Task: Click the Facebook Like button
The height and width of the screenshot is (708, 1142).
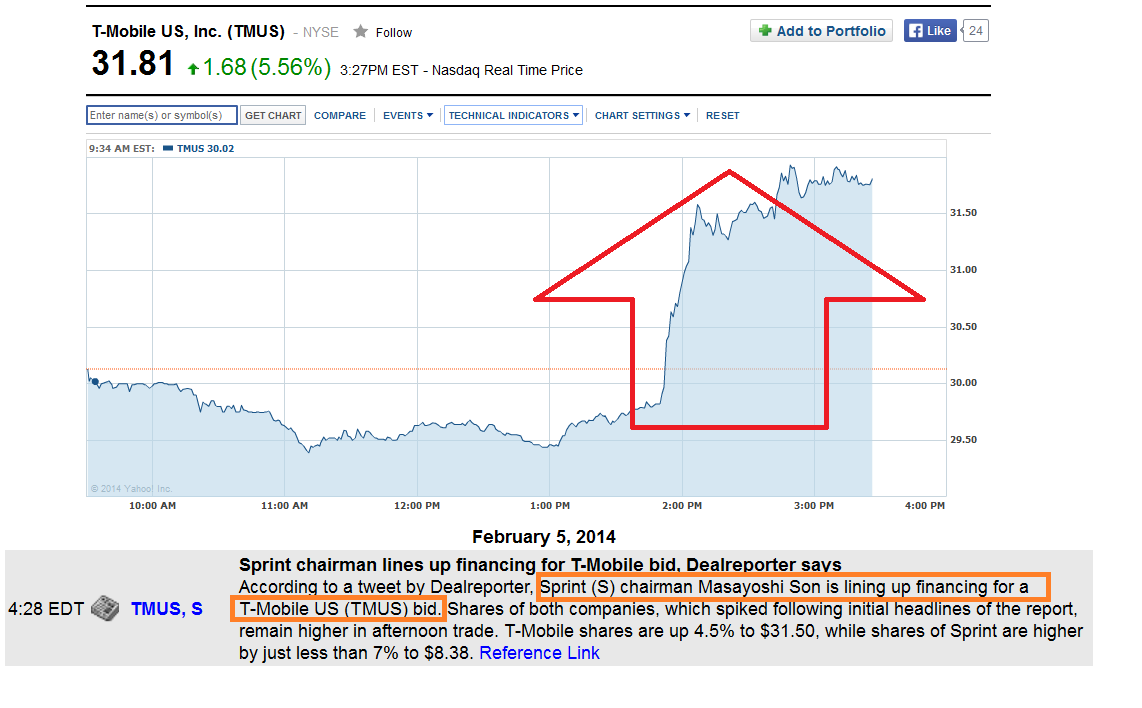Action: click(930, 31)
